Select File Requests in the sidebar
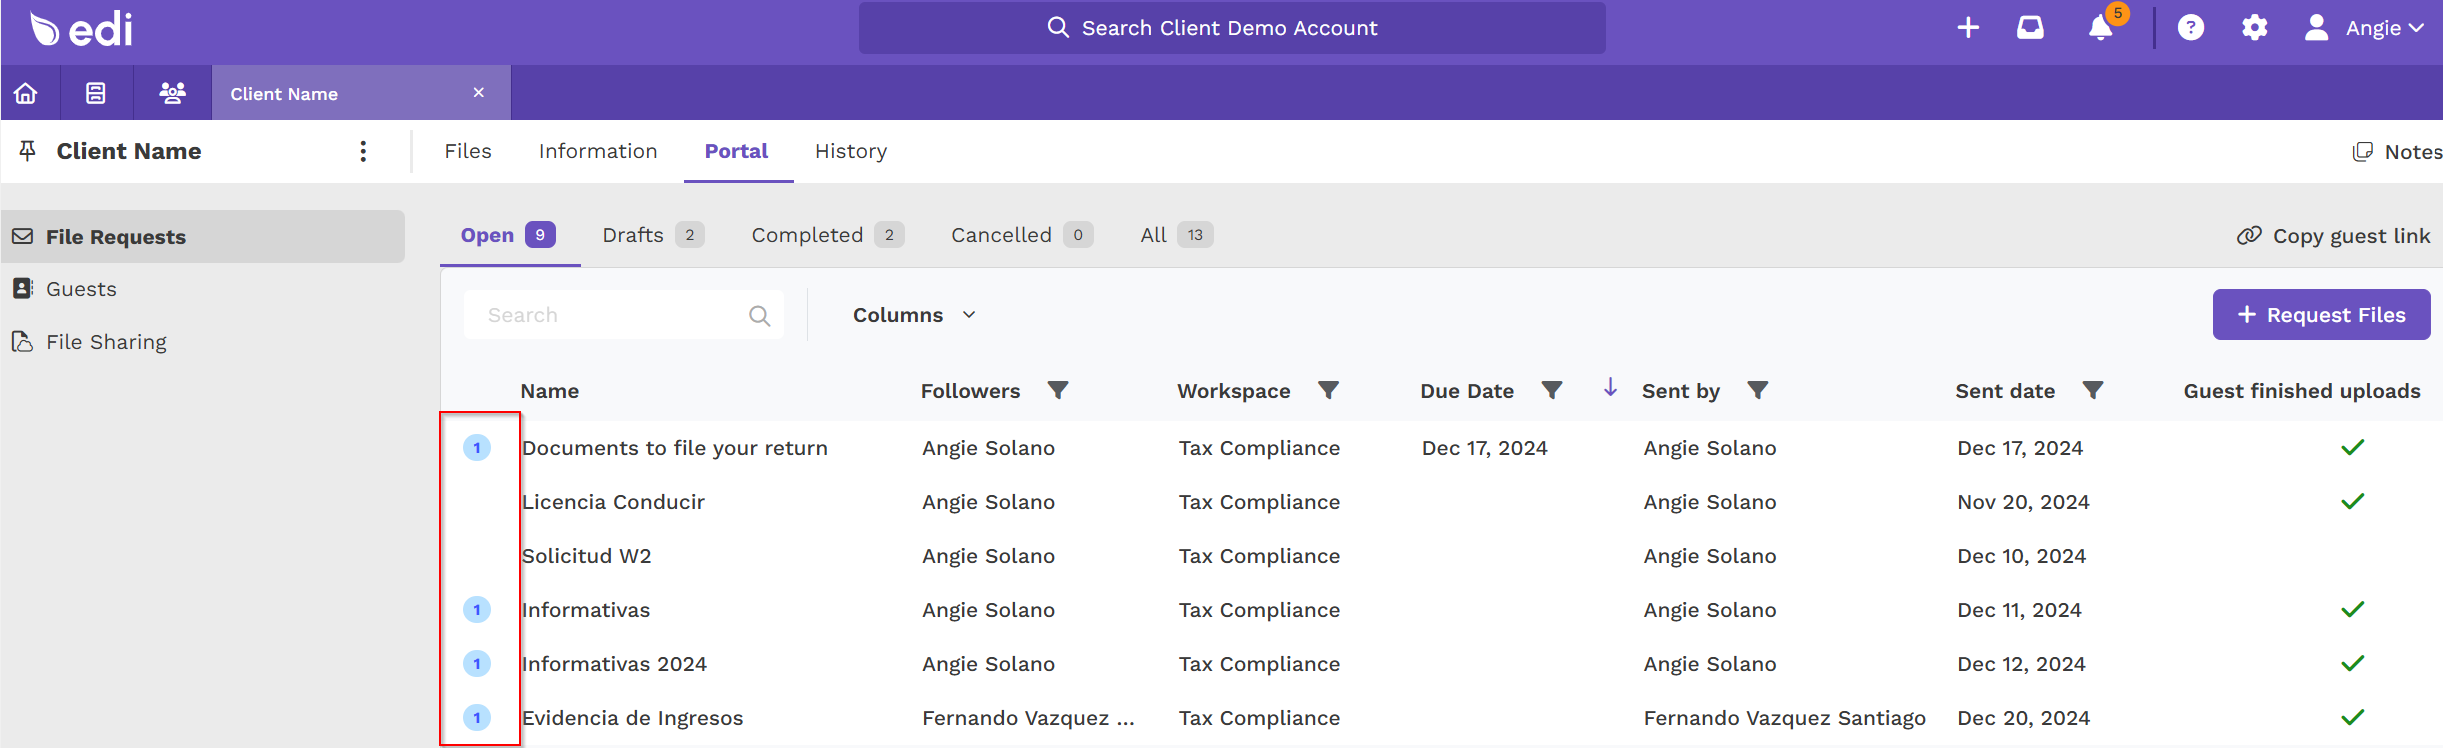2443x748 pixels. click(x=203, y=237)
